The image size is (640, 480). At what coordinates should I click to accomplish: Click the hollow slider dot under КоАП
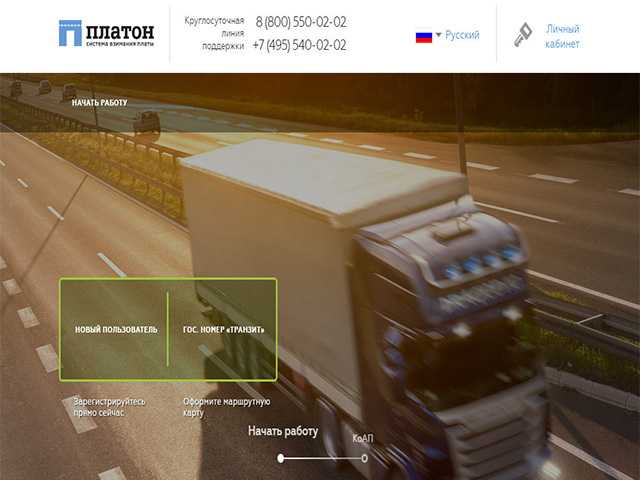click(364, 458)
